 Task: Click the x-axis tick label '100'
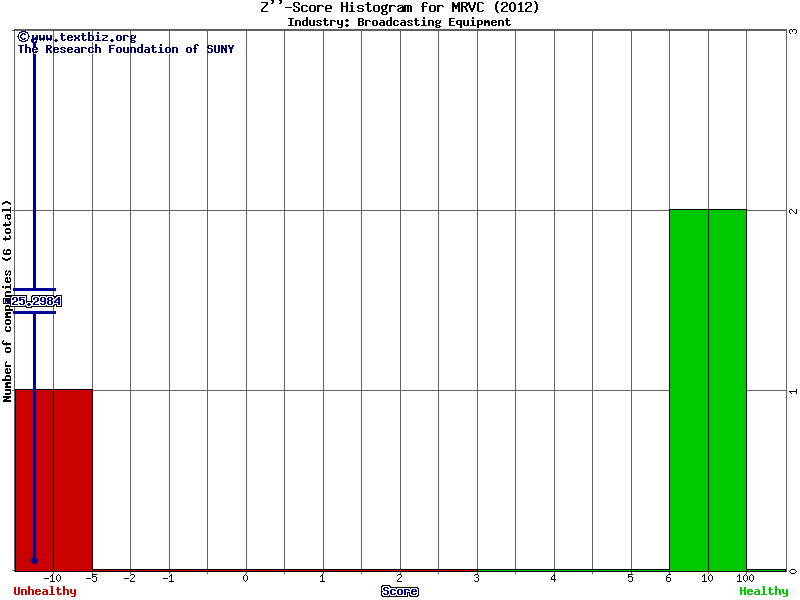coord(745,578)
